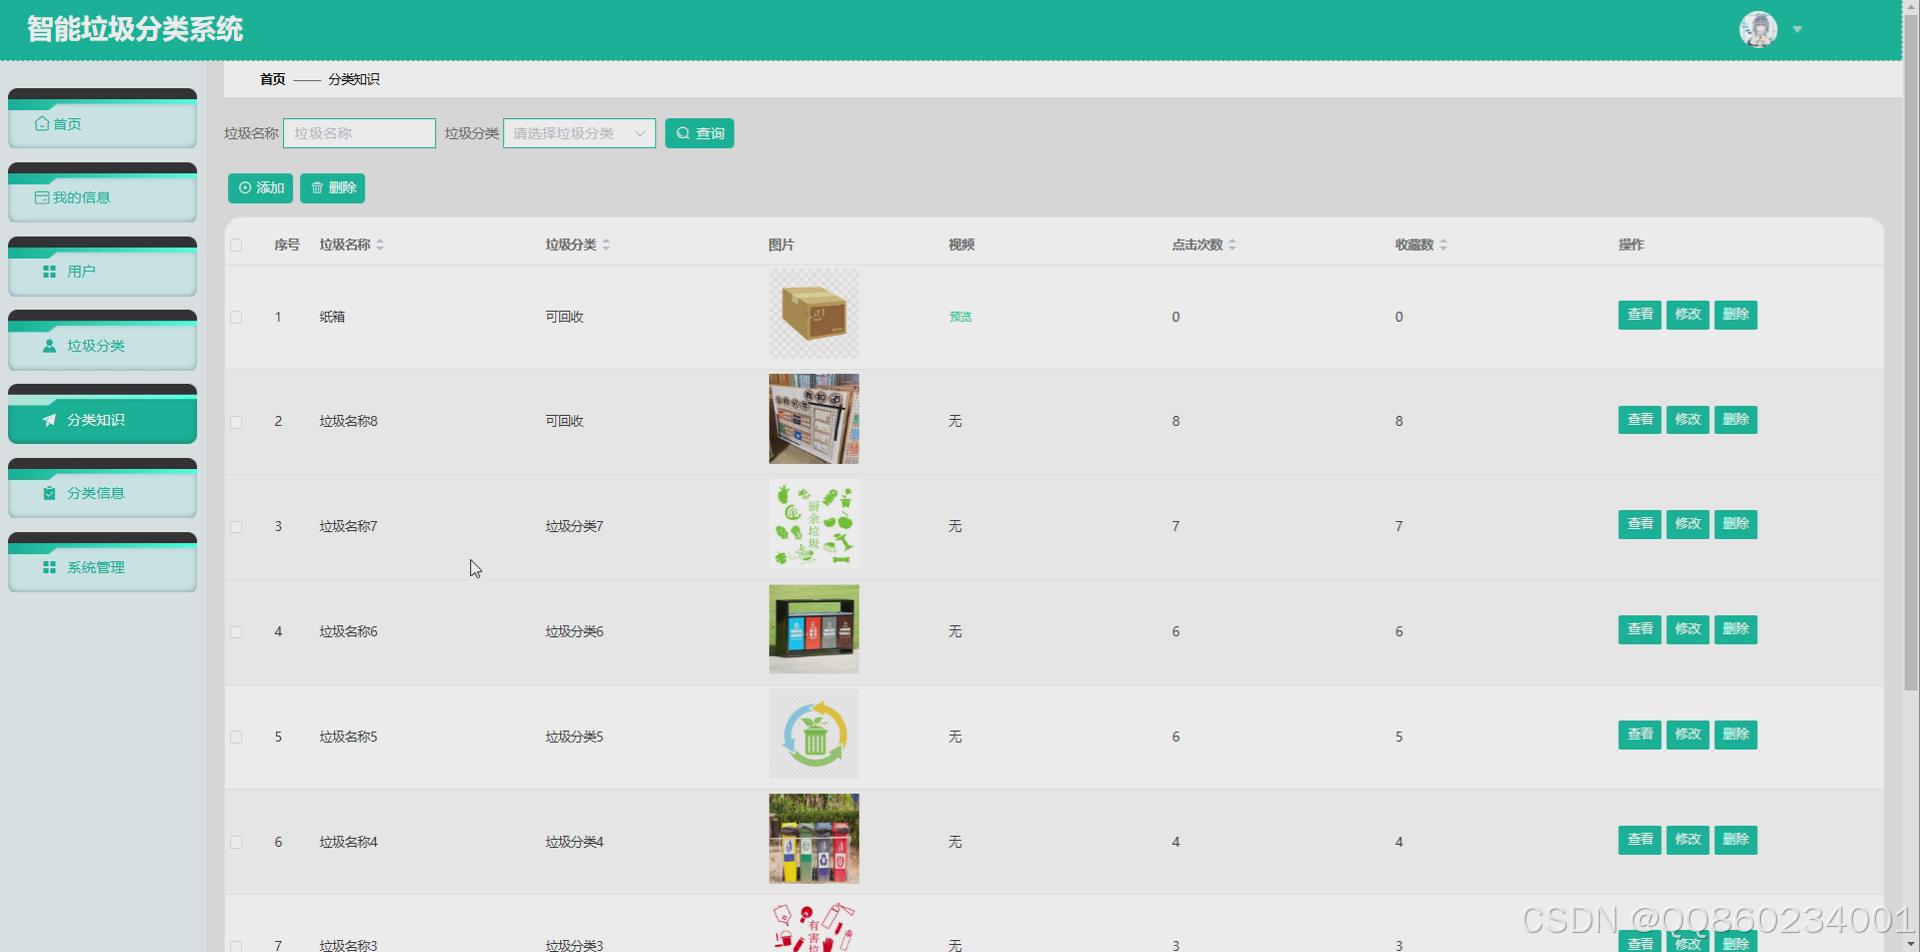
Task: Click the 查看 button for 垃圾名称8
Action: click(1639, 420)
